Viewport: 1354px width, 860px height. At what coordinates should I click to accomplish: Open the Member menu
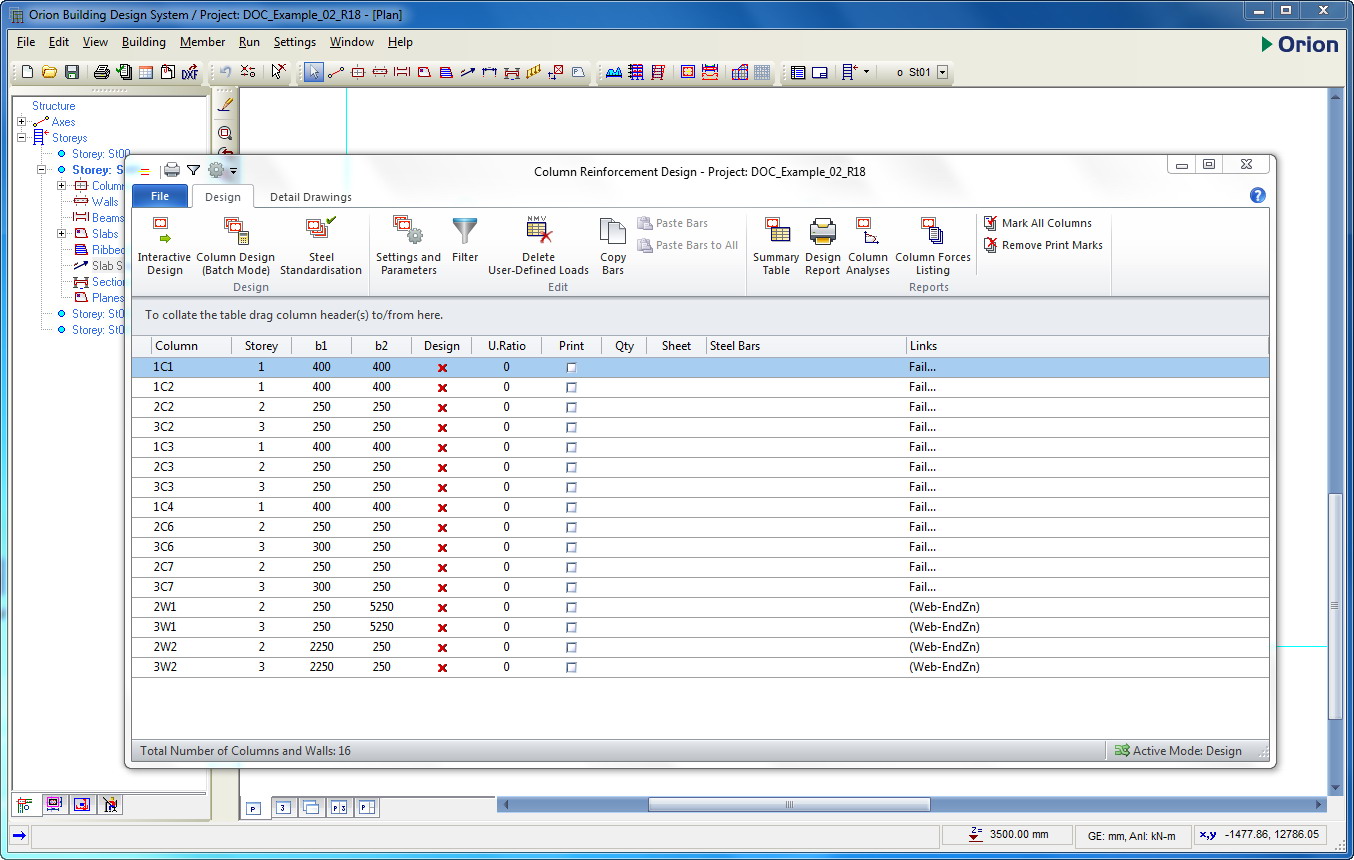(203, 42)
